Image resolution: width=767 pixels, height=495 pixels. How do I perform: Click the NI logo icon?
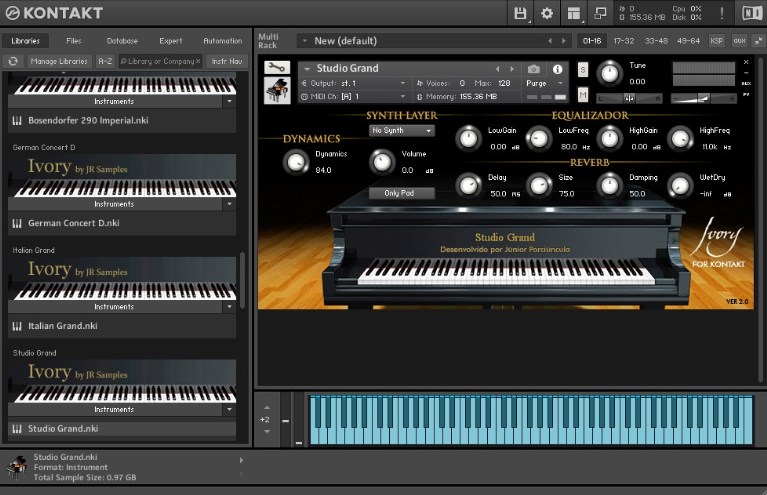pos(751,13)
